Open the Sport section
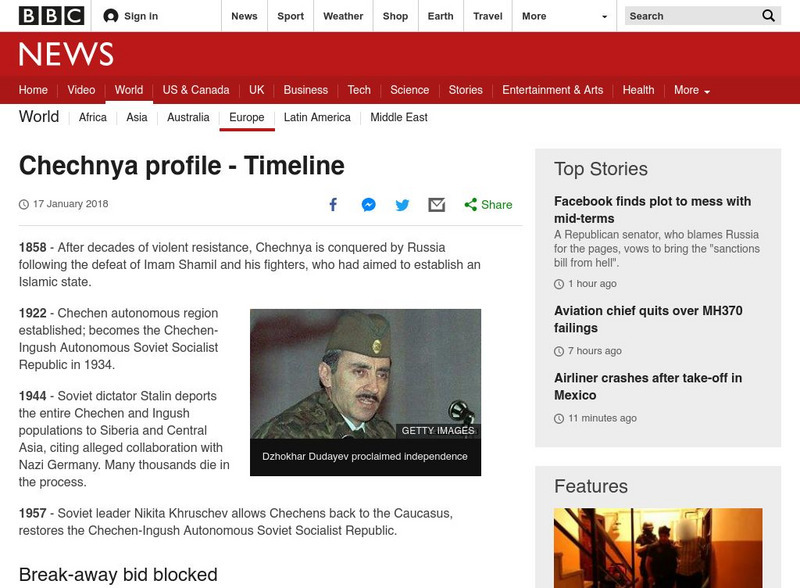The height and width of the screenshot is (588, 800). (x=290, y=16)
